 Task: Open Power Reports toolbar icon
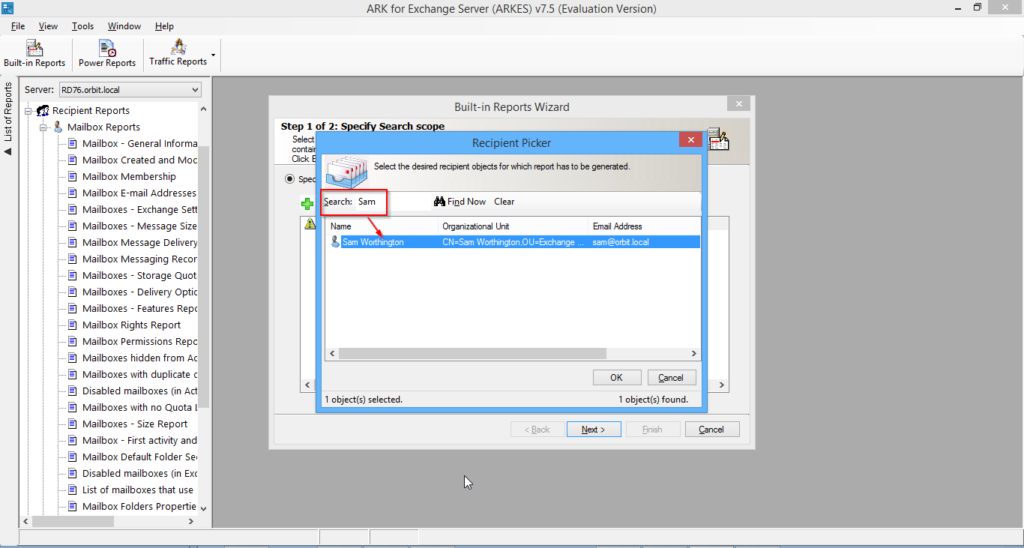click(x=107, y=54)
